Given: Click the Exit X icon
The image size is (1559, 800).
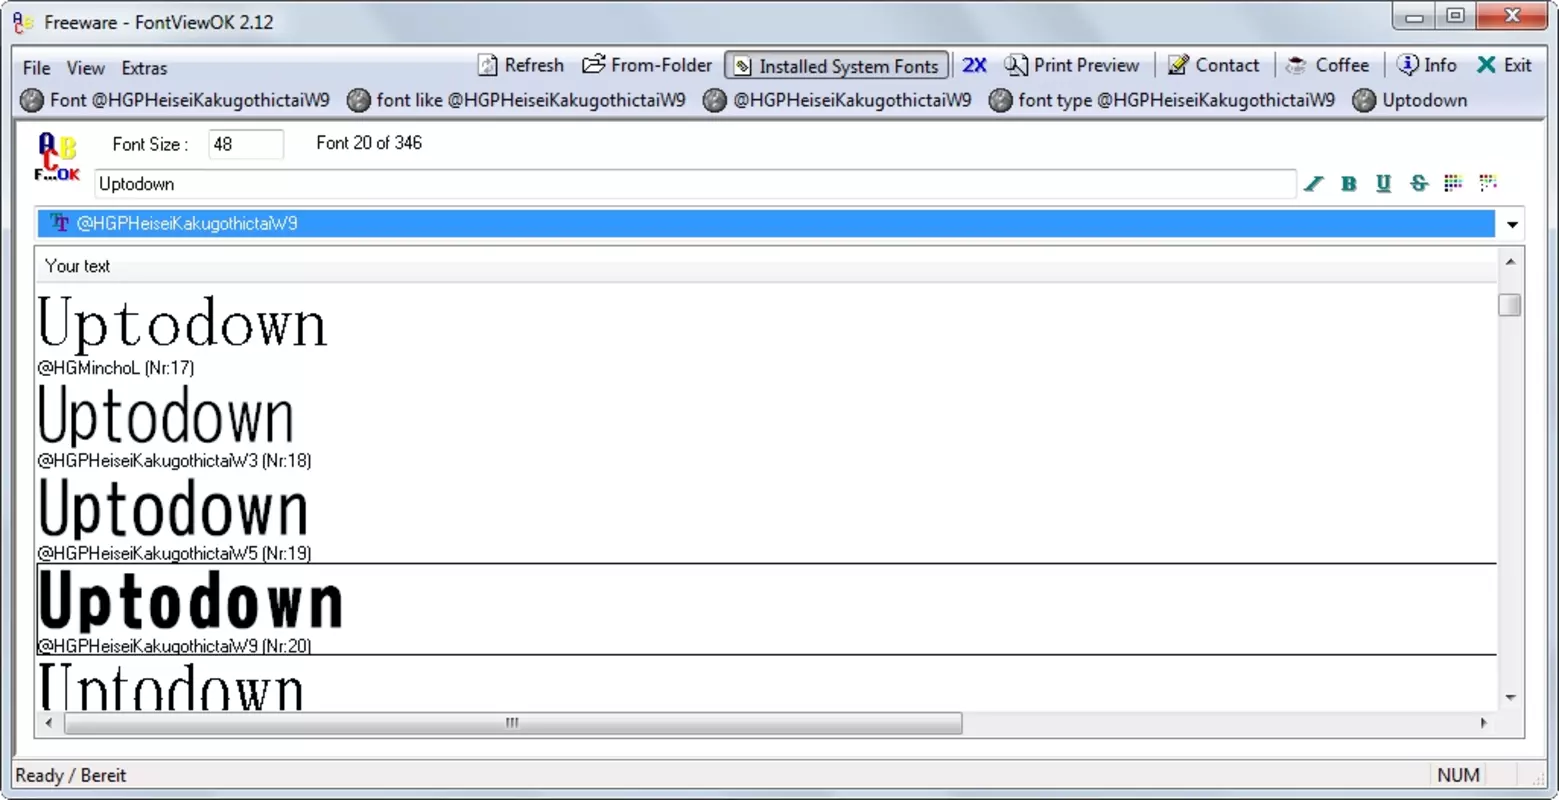Looking at the screenshot, I should pyautogui.click(x=1486, y=65).
